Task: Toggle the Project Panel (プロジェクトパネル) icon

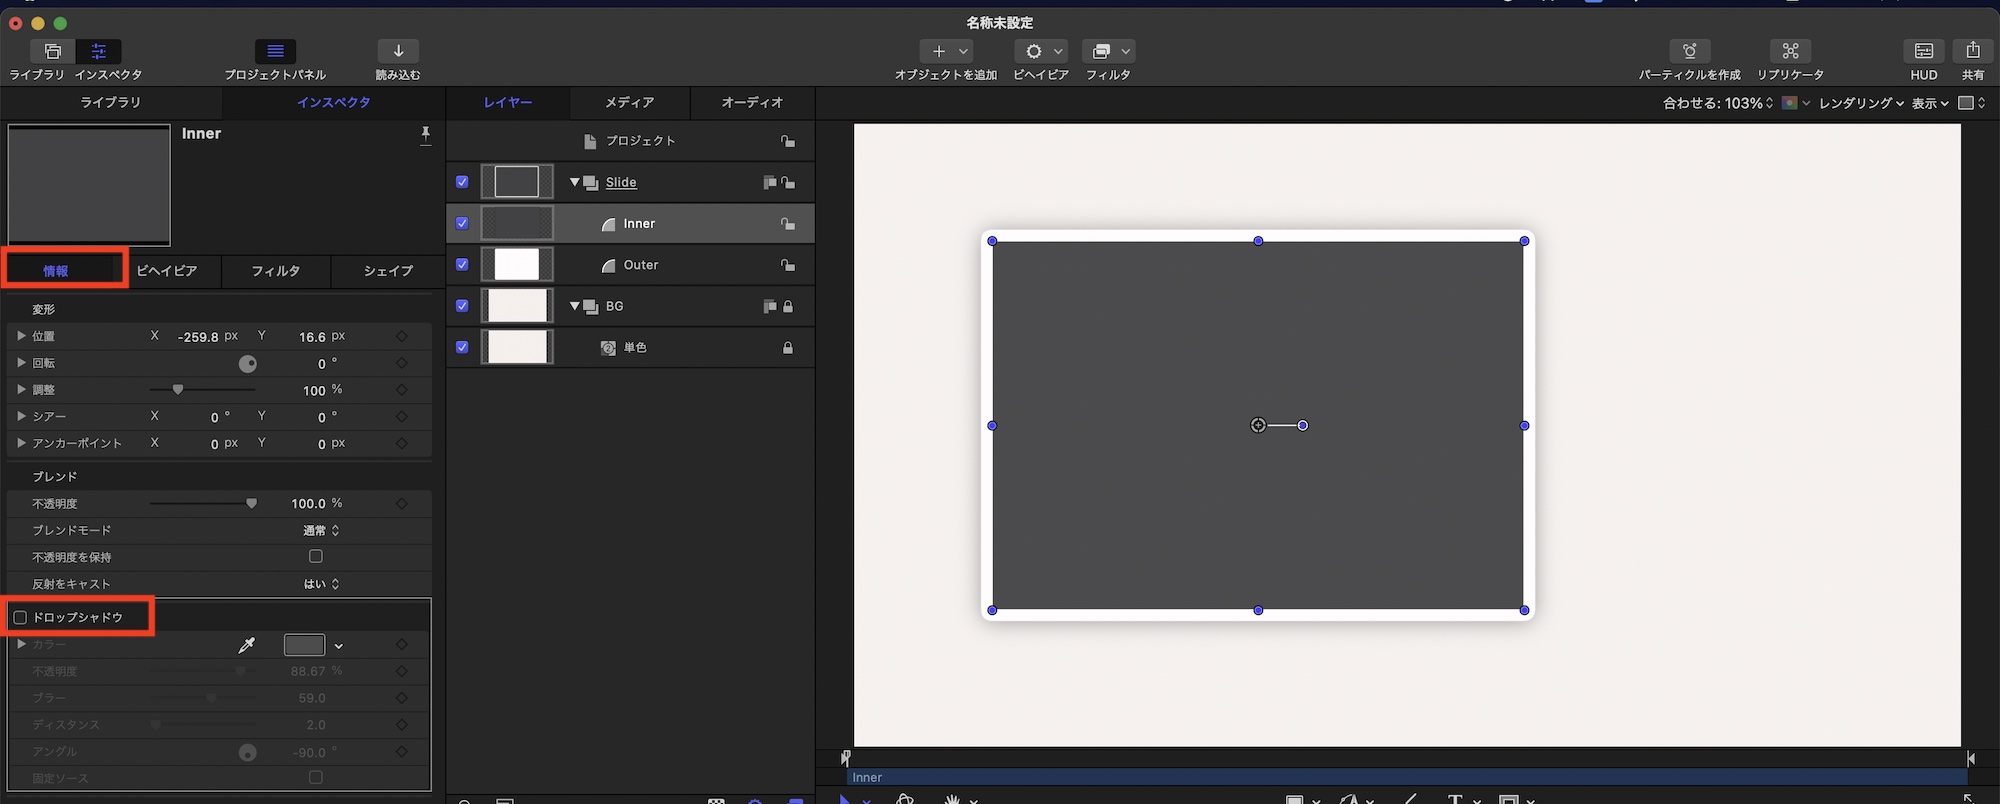Action: [x=275, y=51]
